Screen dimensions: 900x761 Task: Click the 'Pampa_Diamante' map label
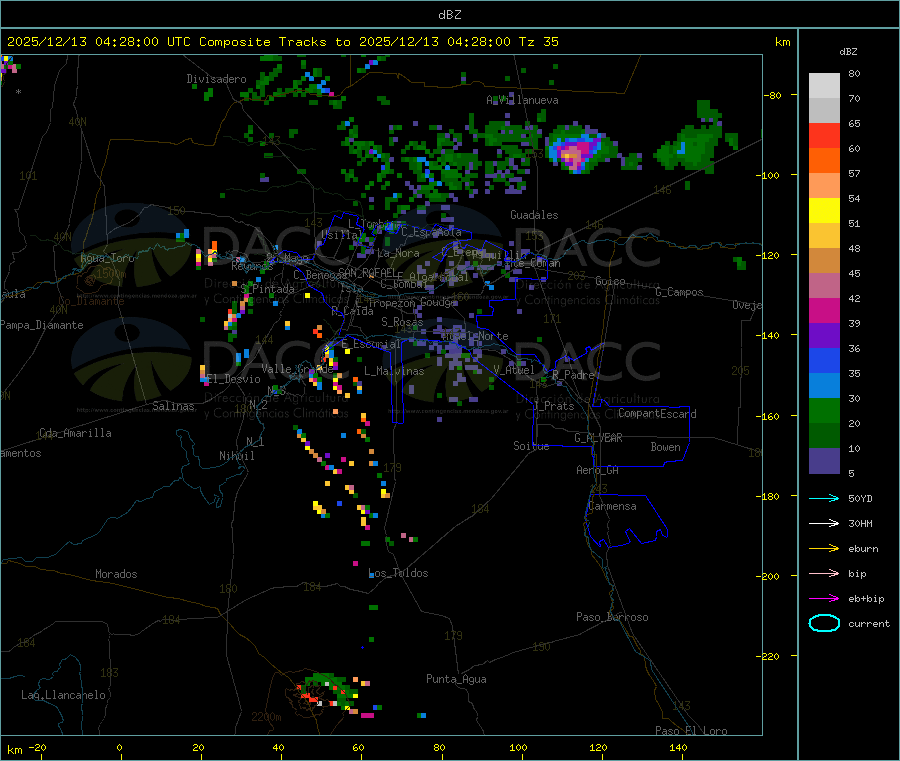pyautogui.click(x=41, y=325)
